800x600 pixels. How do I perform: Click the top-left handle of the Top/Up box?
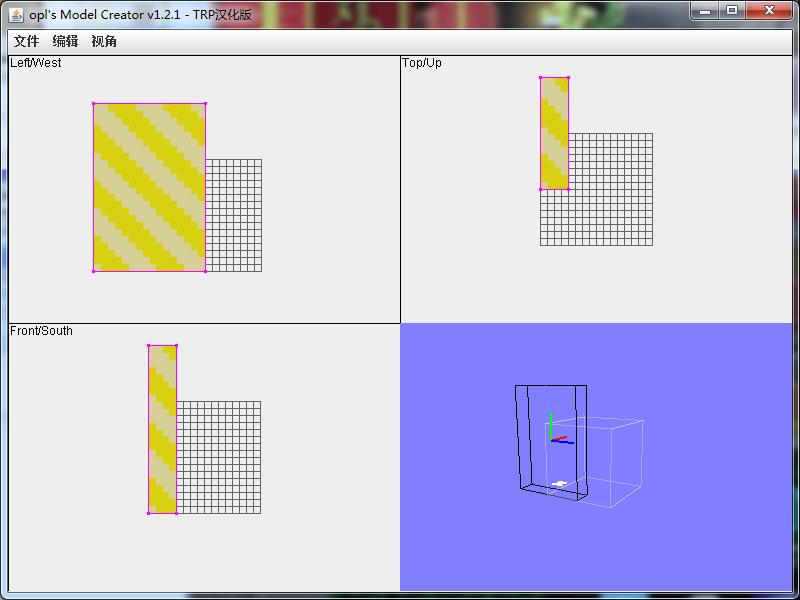point(541,77)
